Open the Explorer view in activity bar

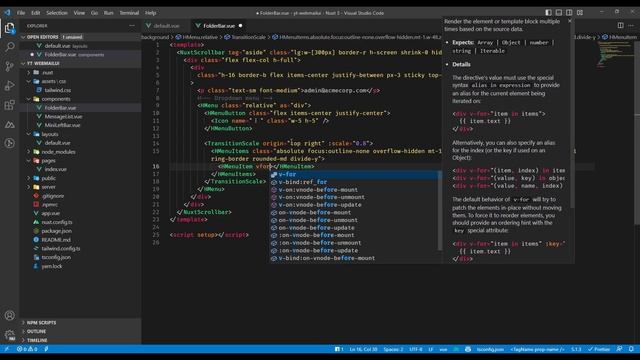point(9,28)
